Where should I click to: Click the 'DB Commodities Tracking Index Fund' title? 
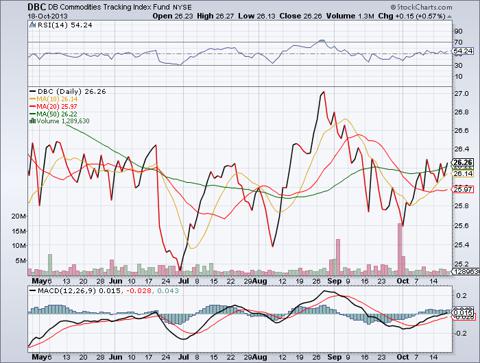110,7
